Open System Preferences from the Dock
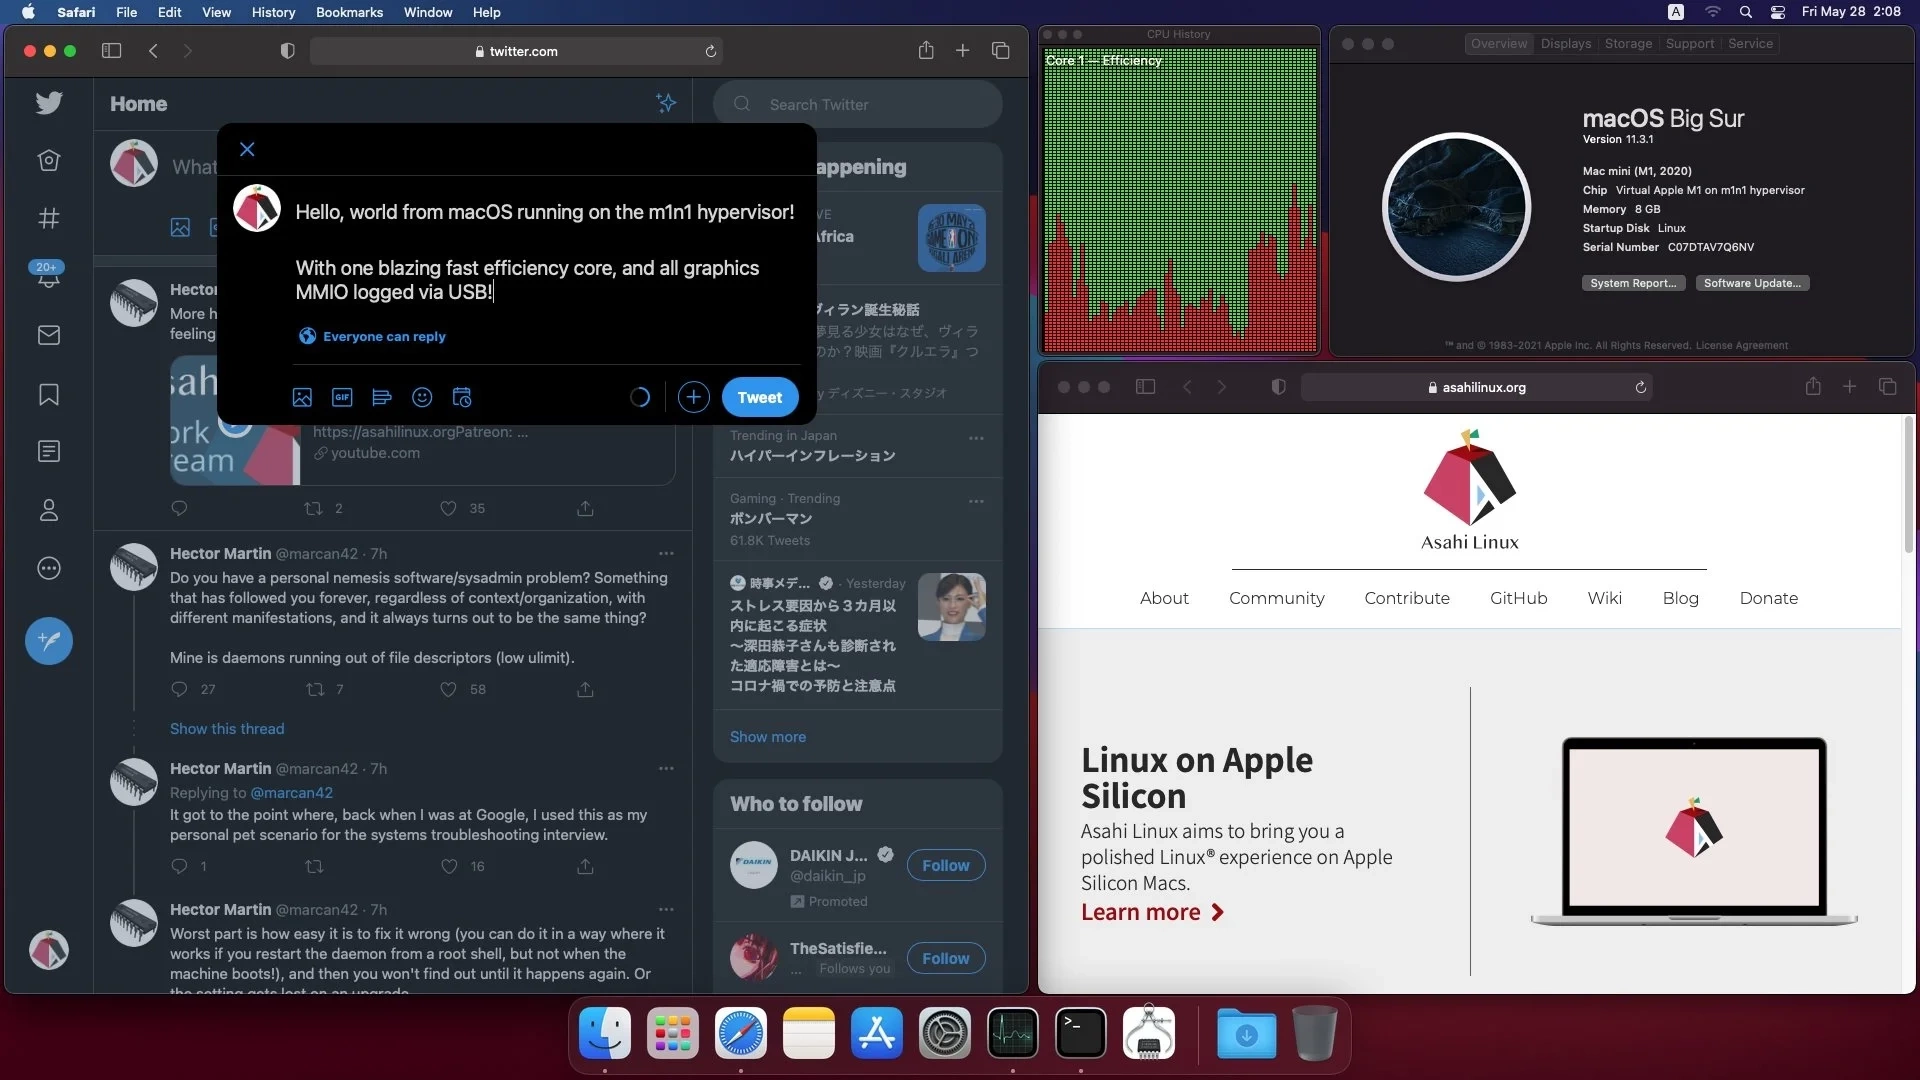Viewport: 1920px width, 1080px height. pyautogui.click(x=944, y=1033)
